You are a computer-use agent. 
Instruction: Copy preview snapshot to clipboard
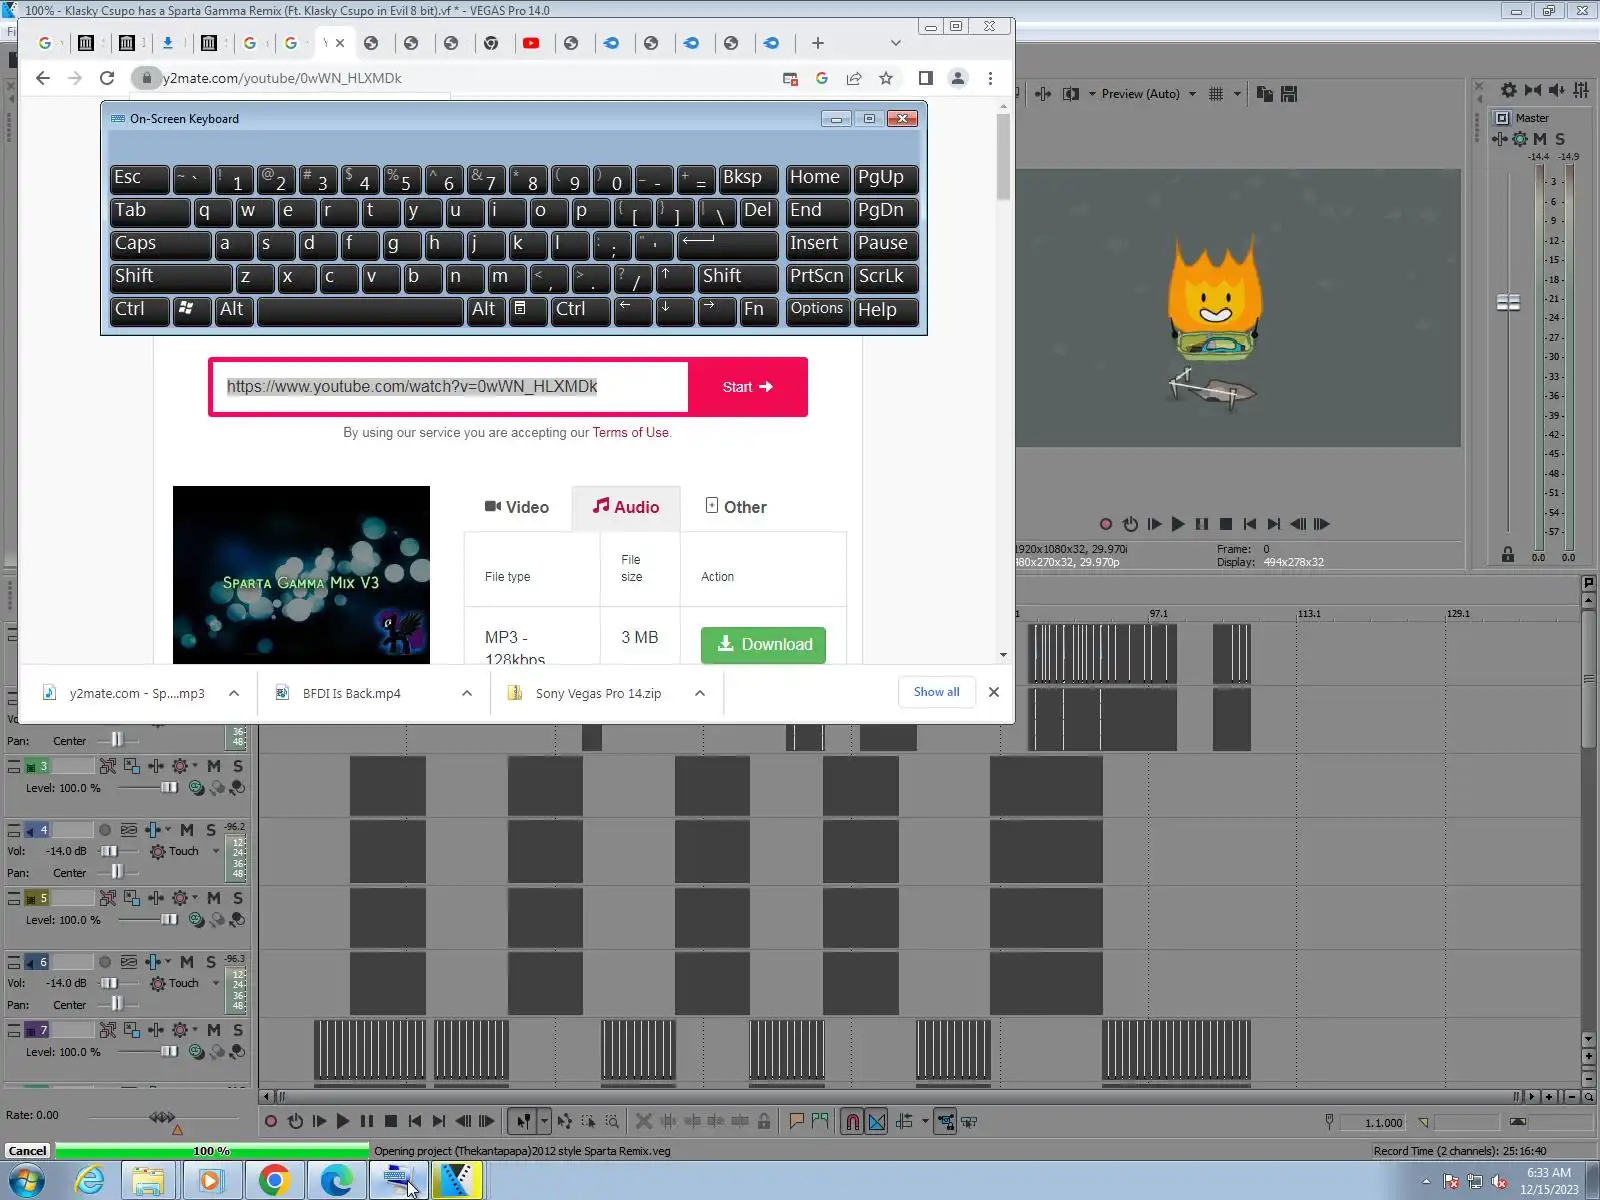(x=1265, y=94)
